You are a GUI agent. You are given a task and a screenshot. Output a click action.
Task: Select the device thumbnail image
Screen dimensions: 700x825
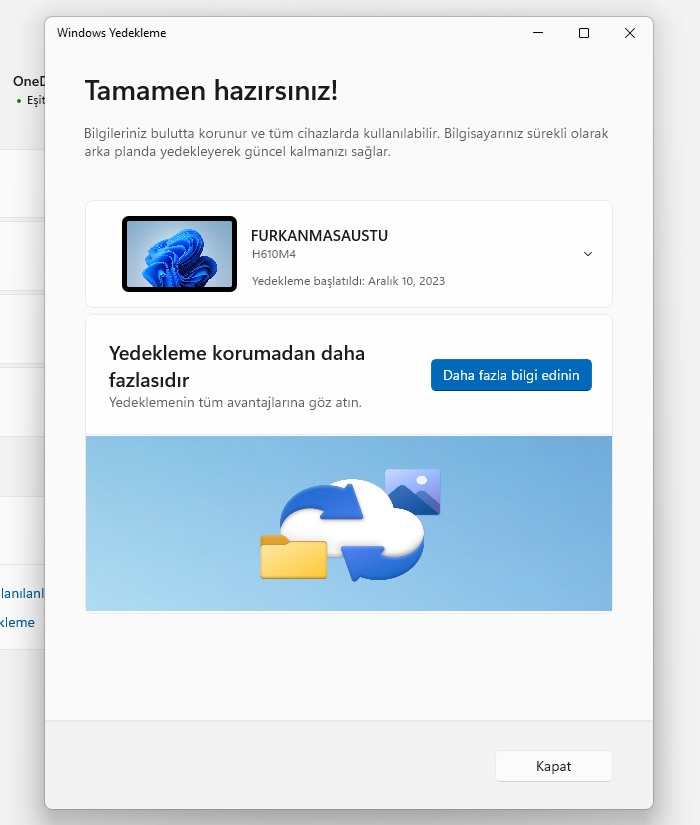pos(179,254)
